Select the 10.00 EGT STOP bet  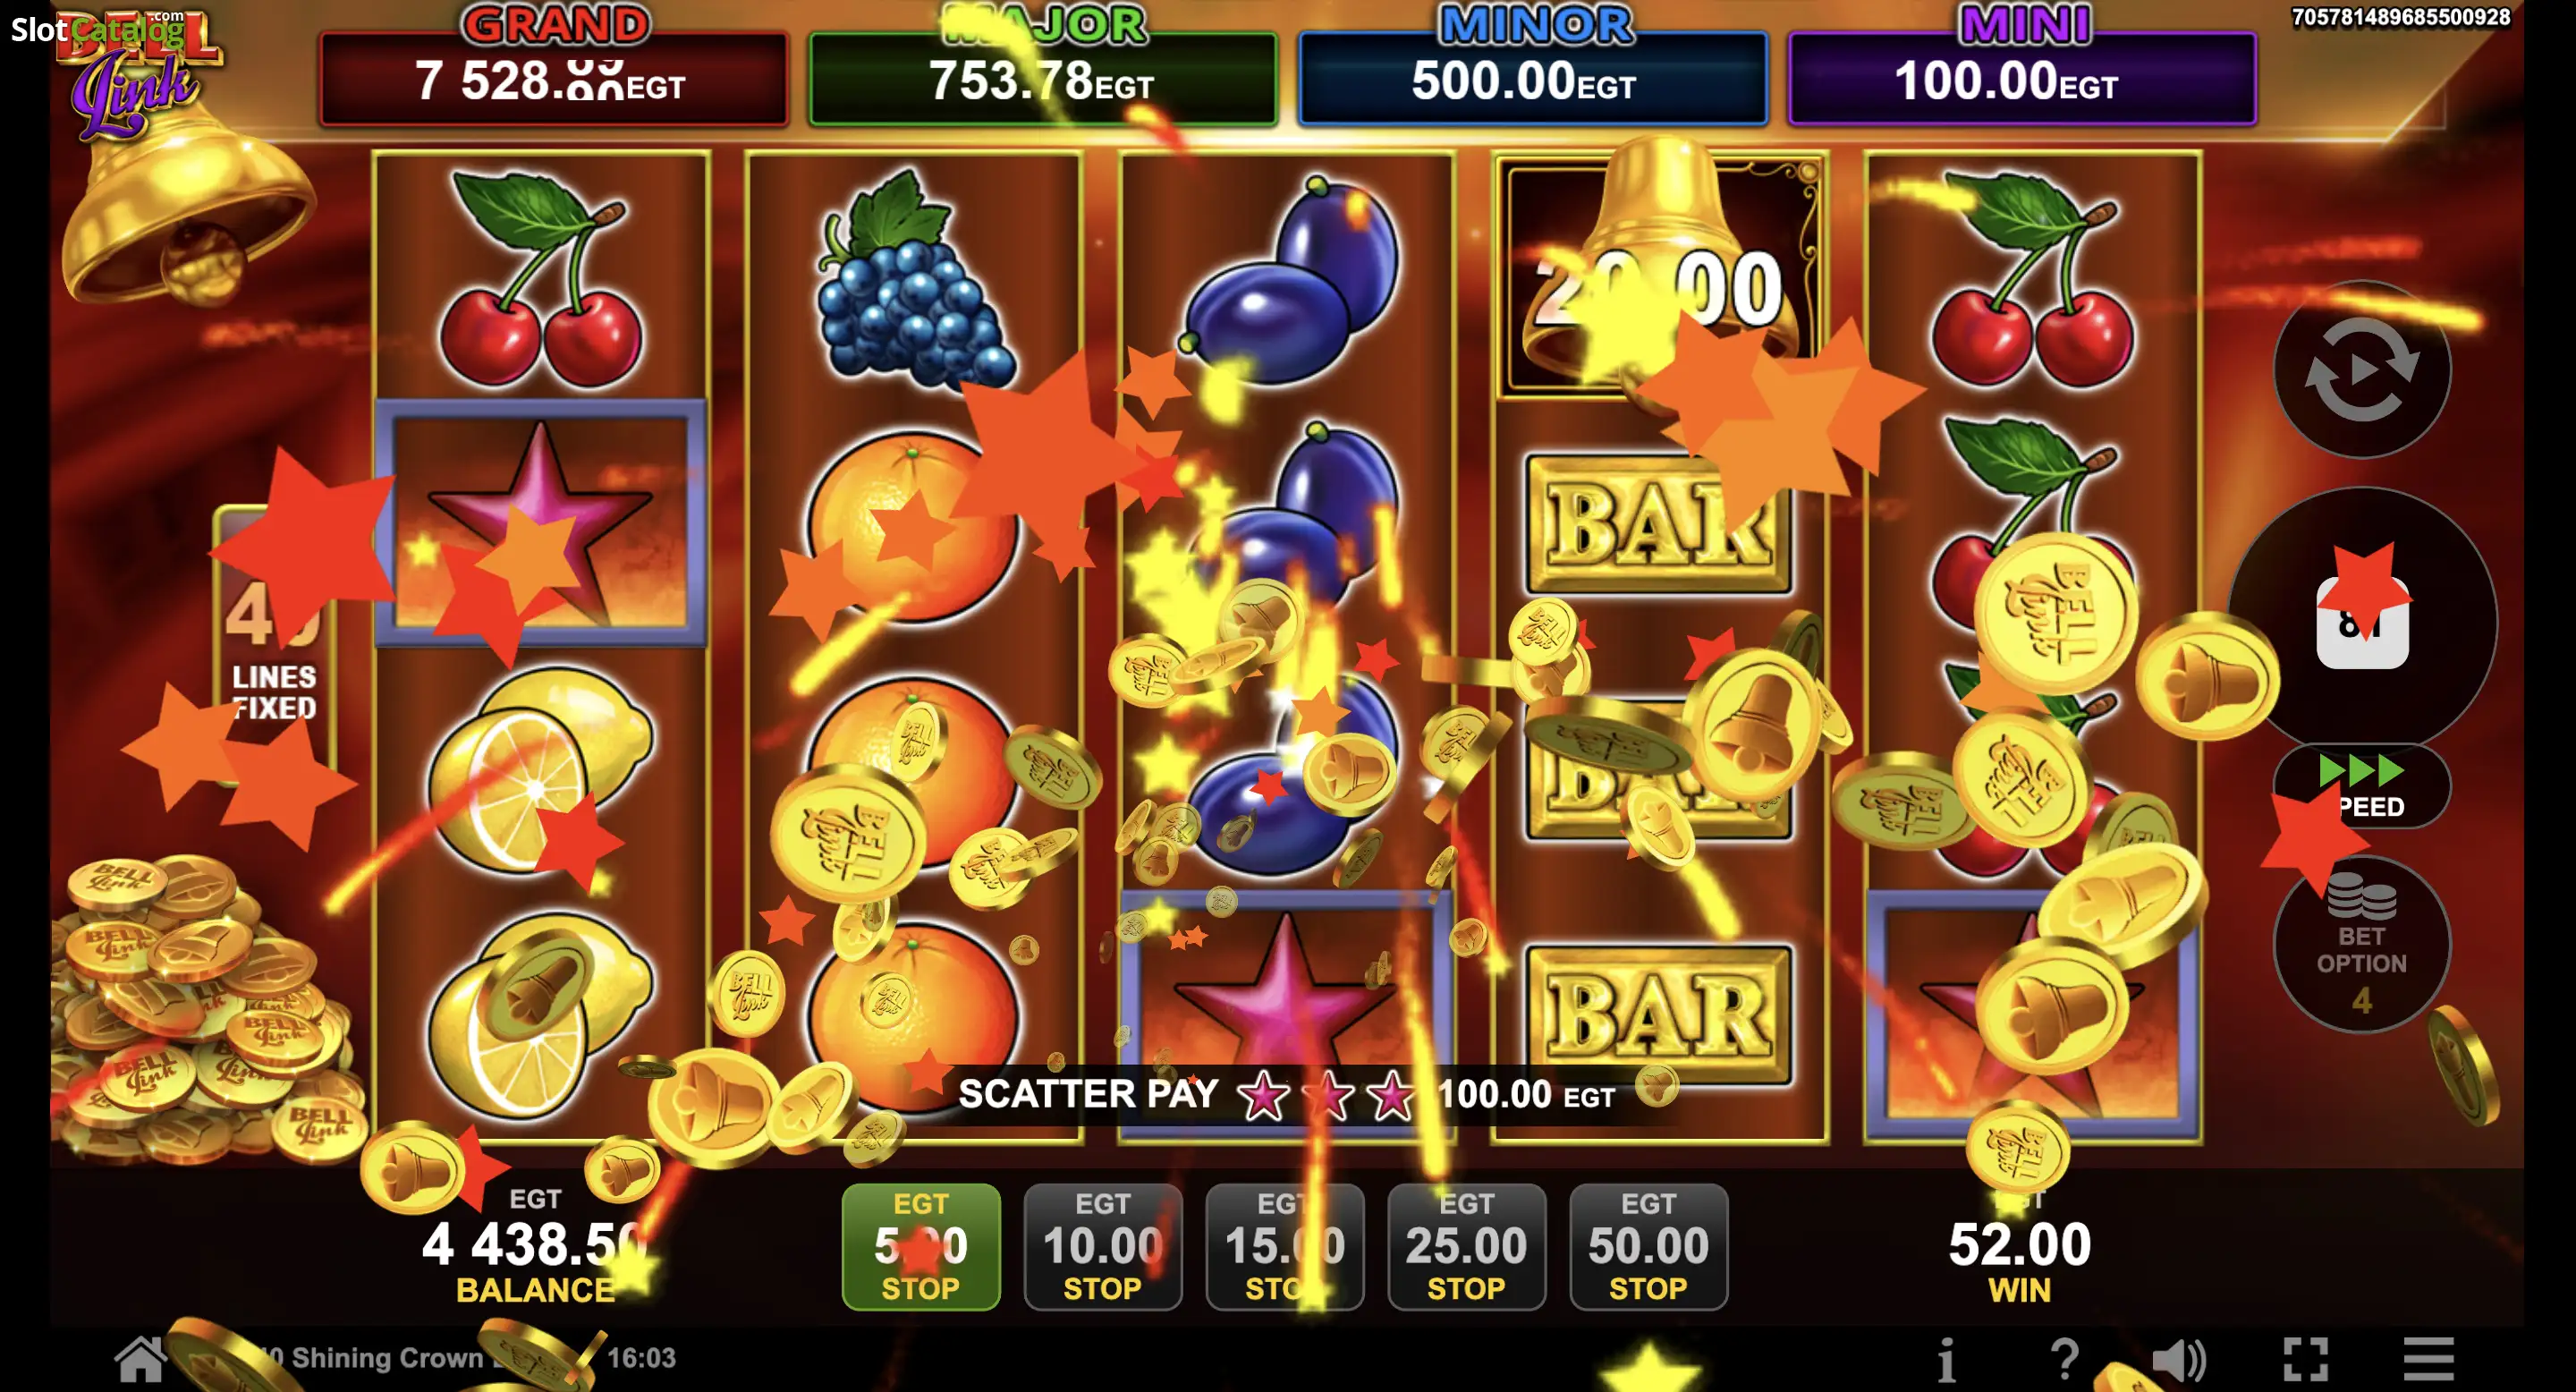[1103, 1247]
